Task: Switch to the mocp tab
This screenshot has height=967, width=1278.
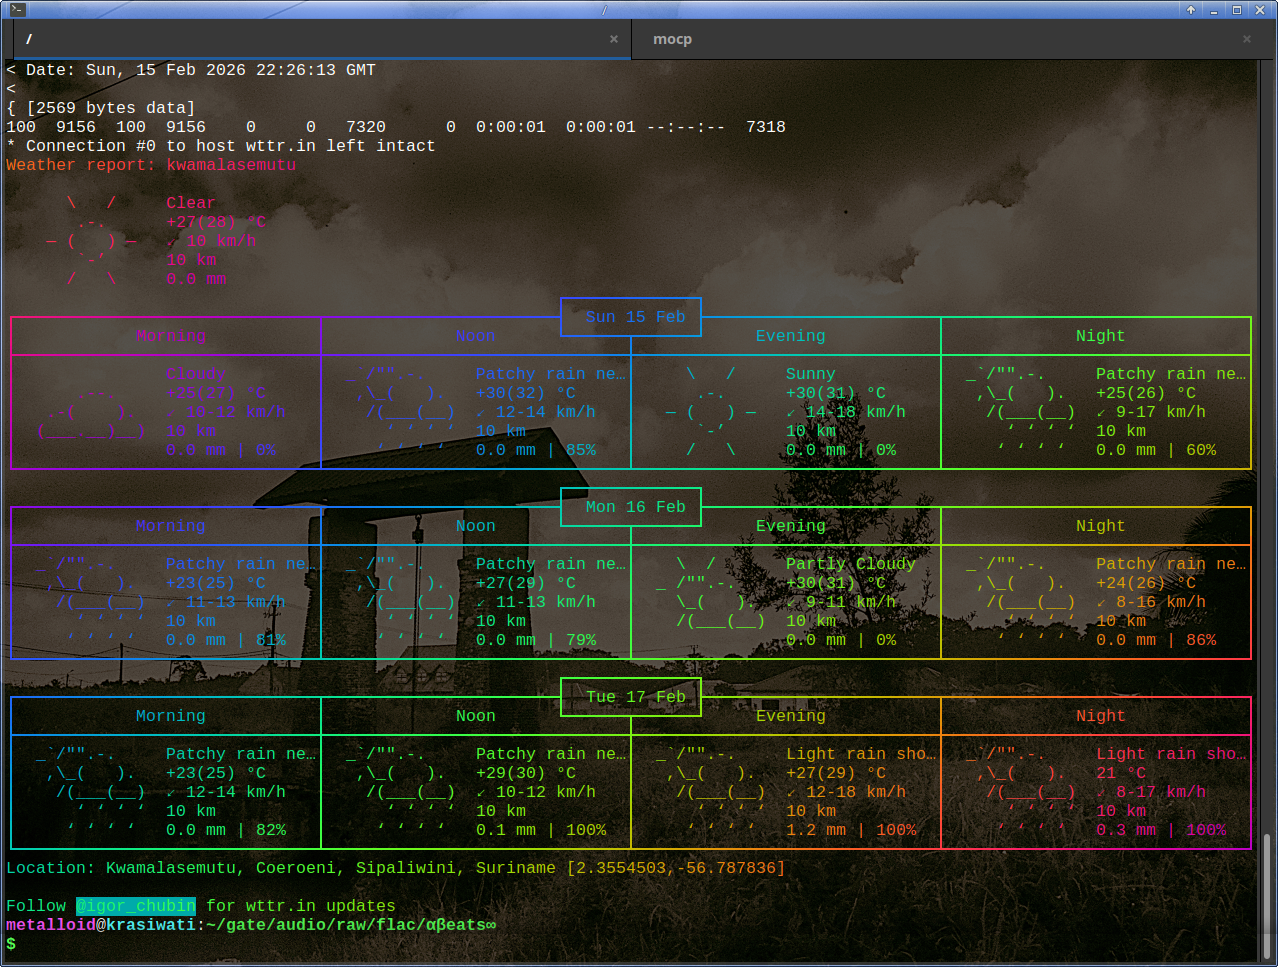Action: point(672,39)
